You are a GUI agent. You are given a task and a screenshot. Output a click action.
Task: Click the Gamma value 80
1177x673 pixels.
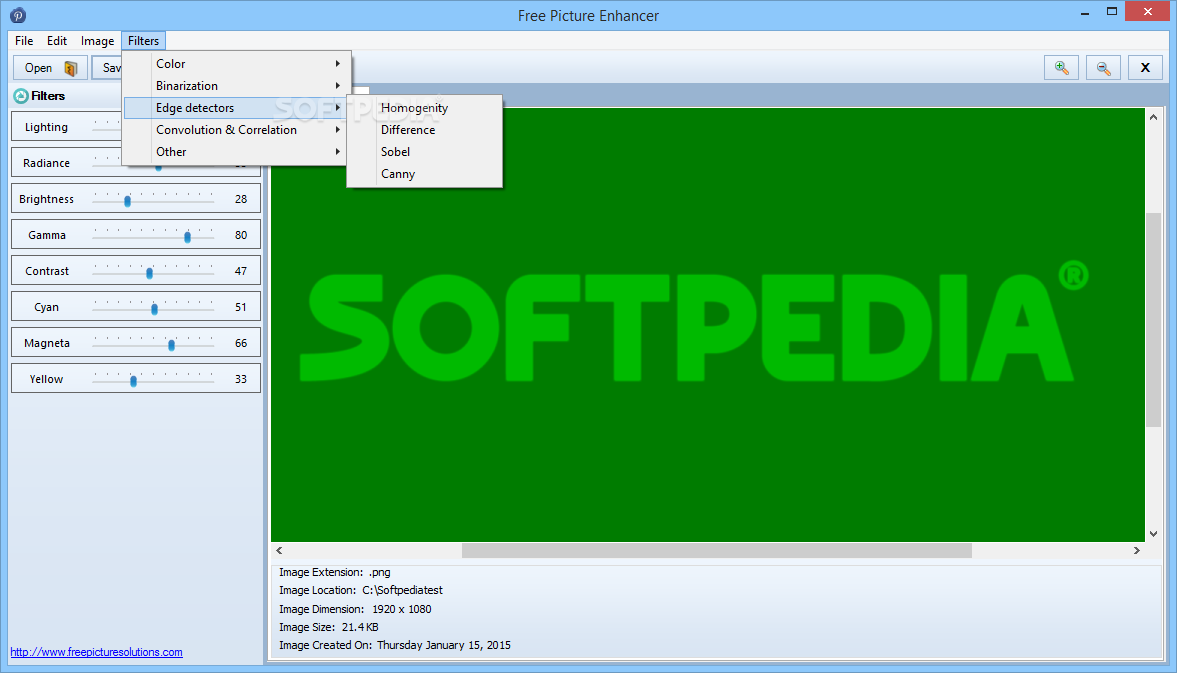click(241, 235)
